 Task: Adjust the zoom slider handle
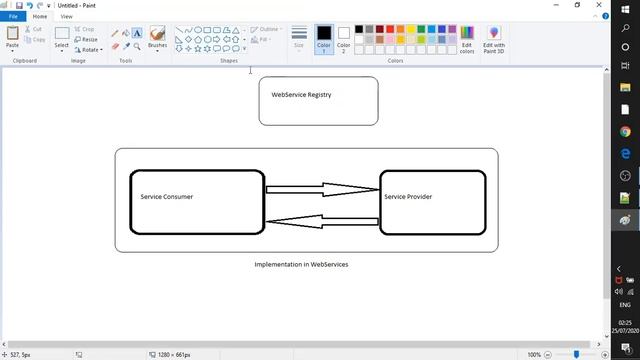coord(576,355)
